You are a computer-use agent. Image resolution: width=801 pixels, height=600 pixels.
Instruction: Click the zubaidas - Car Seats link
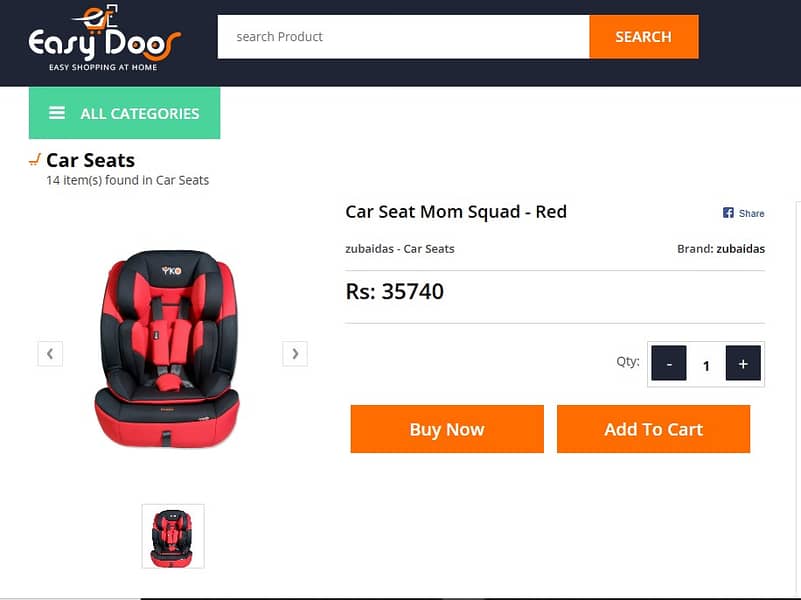click(x=399, y=248)
